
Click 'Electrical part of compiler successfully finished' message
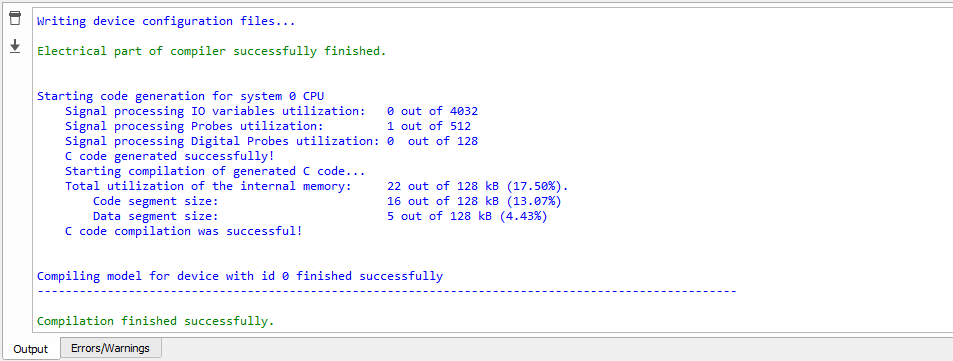click(x=212, y=51)
